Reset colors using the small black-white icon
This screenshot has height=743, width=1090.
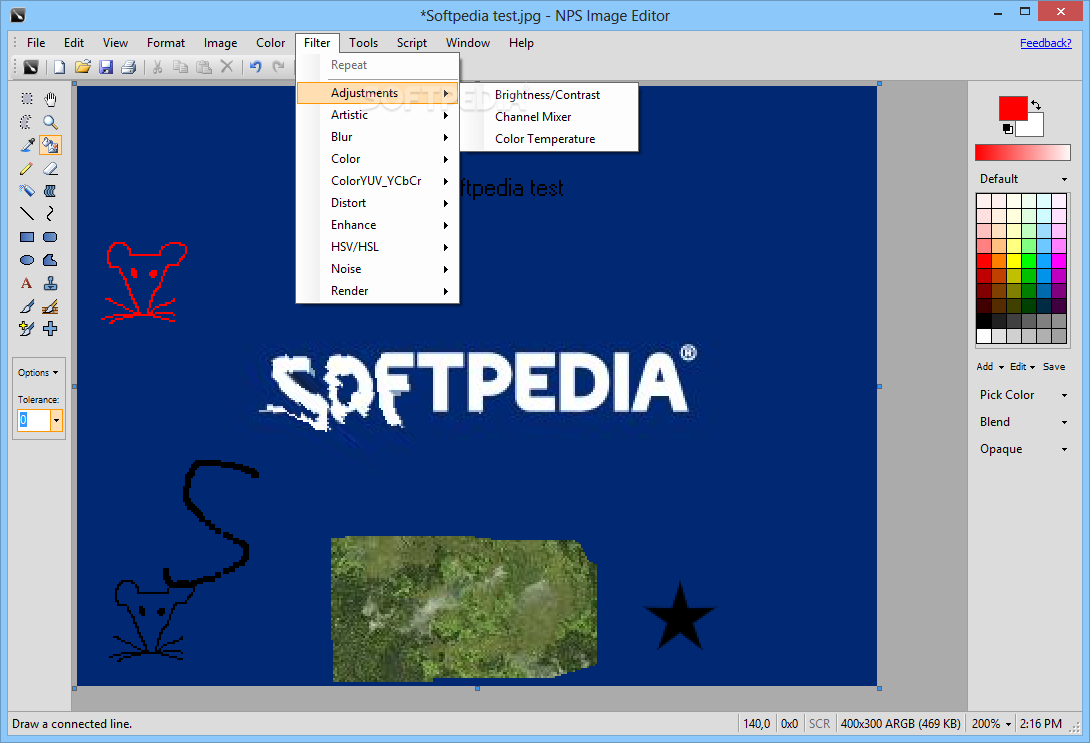[1007, 129]
